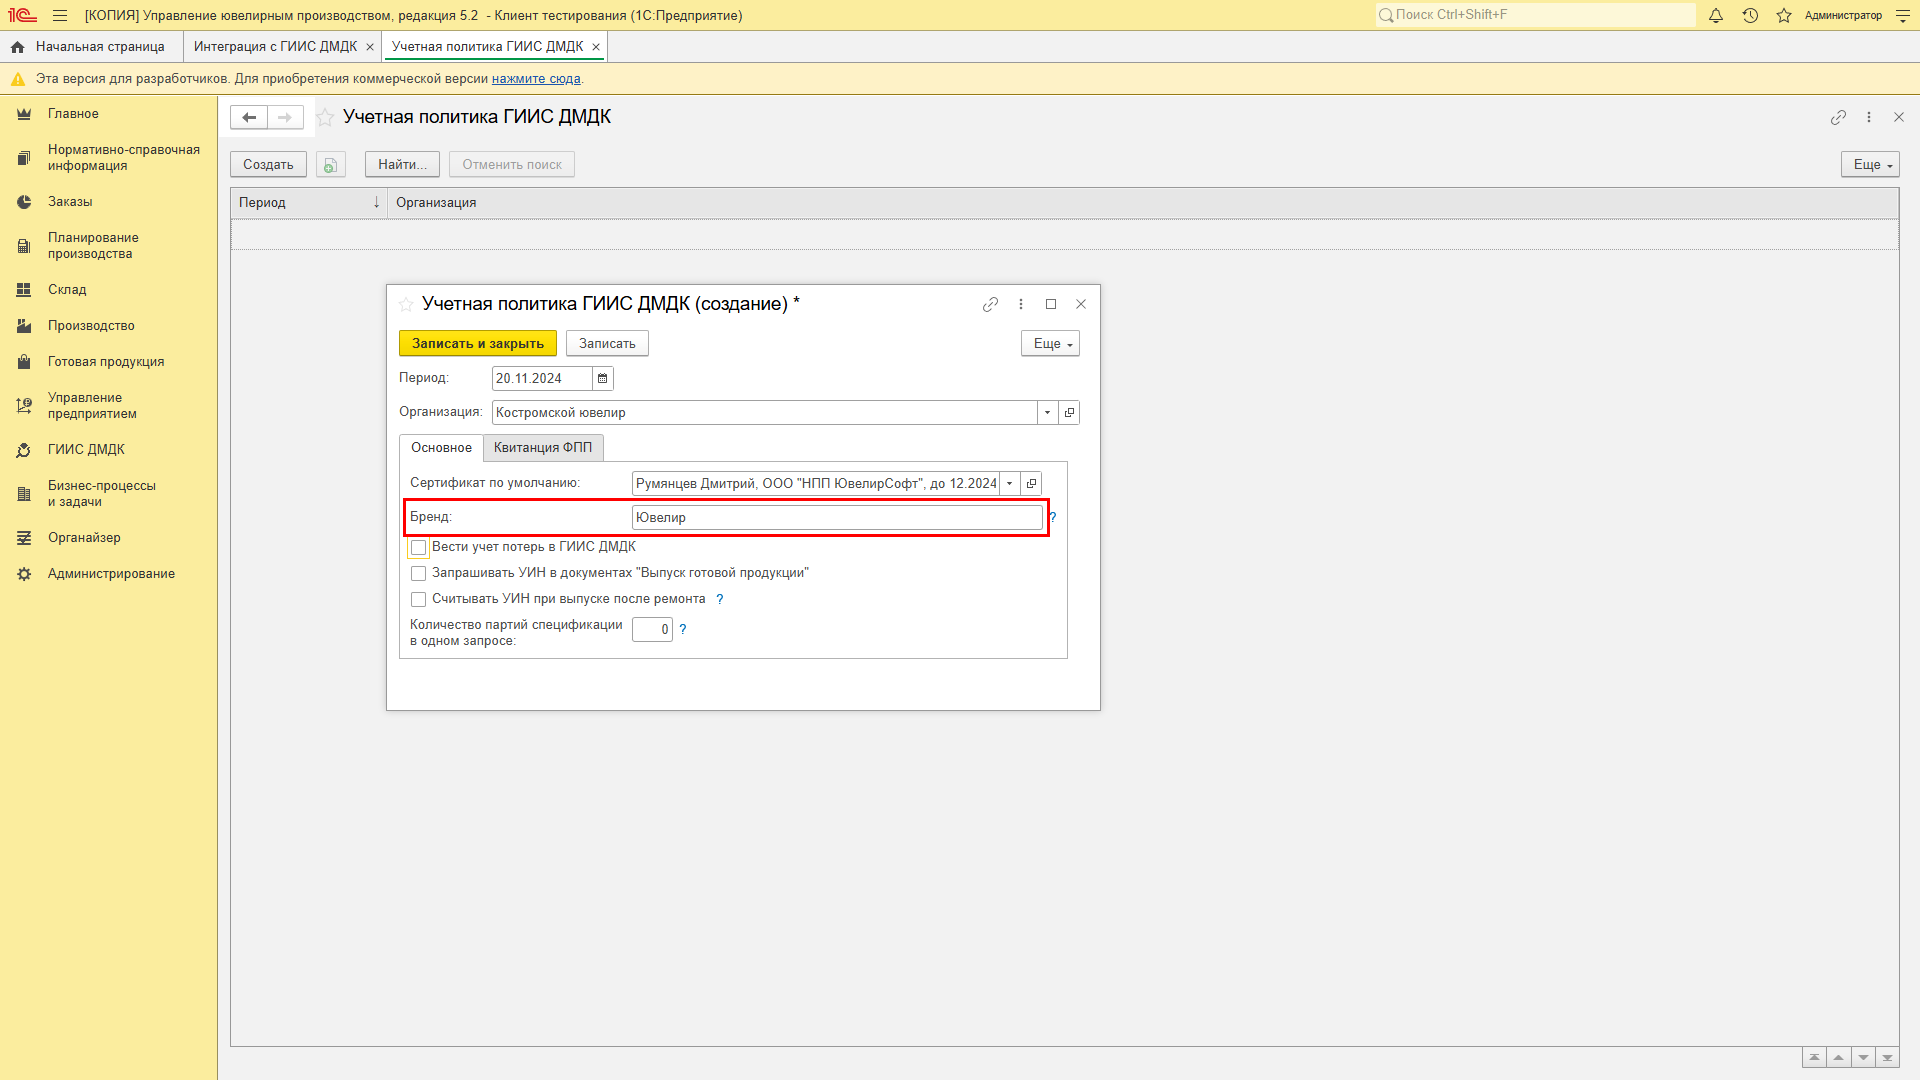Get link to the list page
This screenshot has width=1920, height=1080.
pos(1838,117)
